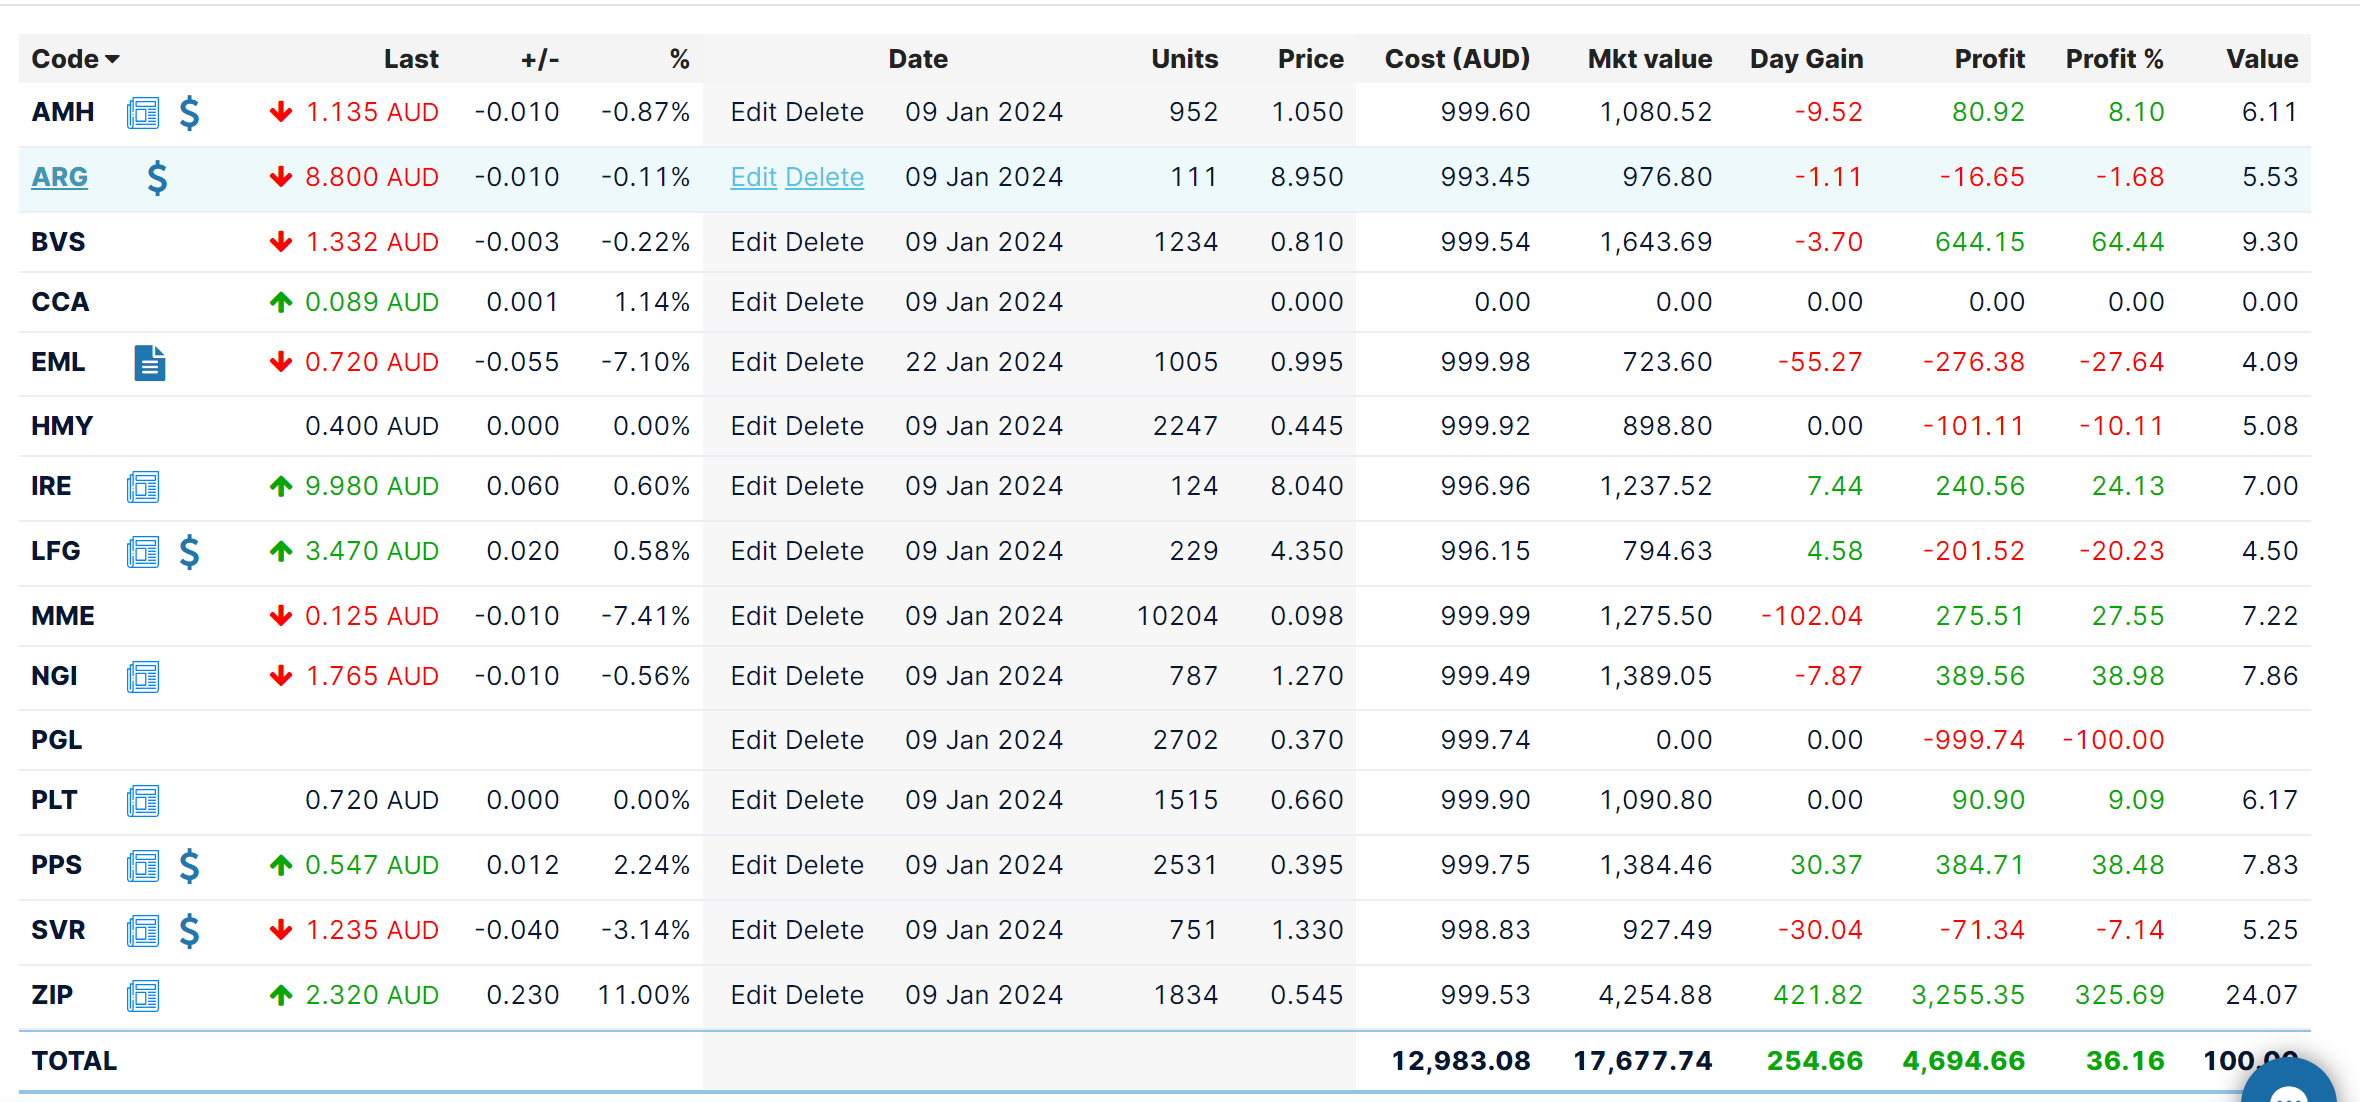Open the PLT news icon
Screen dimensions: 2360x1102
pos(143,801)
